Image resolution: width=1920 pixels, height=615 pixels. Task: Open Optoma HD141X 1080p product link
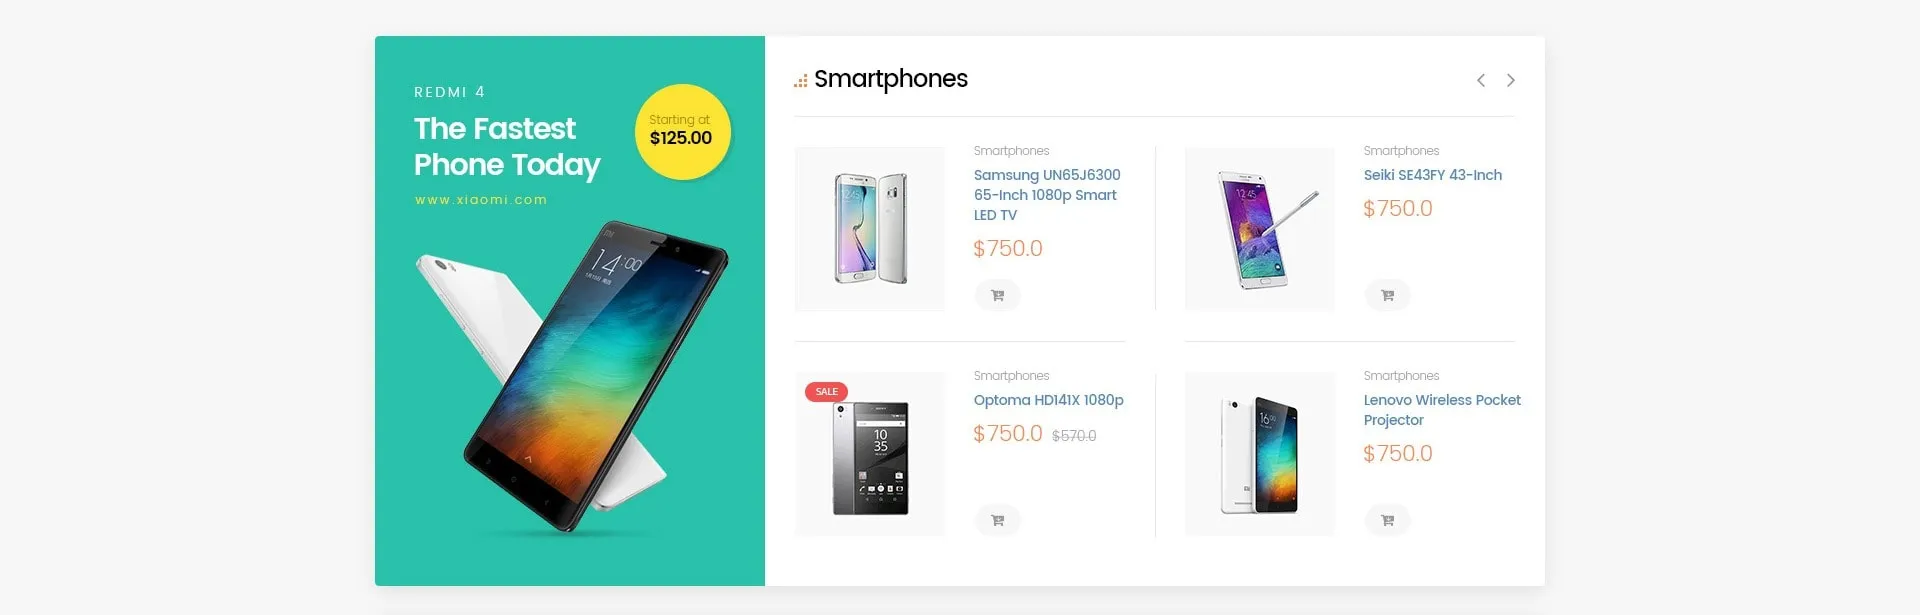[x=1048, y=400]
